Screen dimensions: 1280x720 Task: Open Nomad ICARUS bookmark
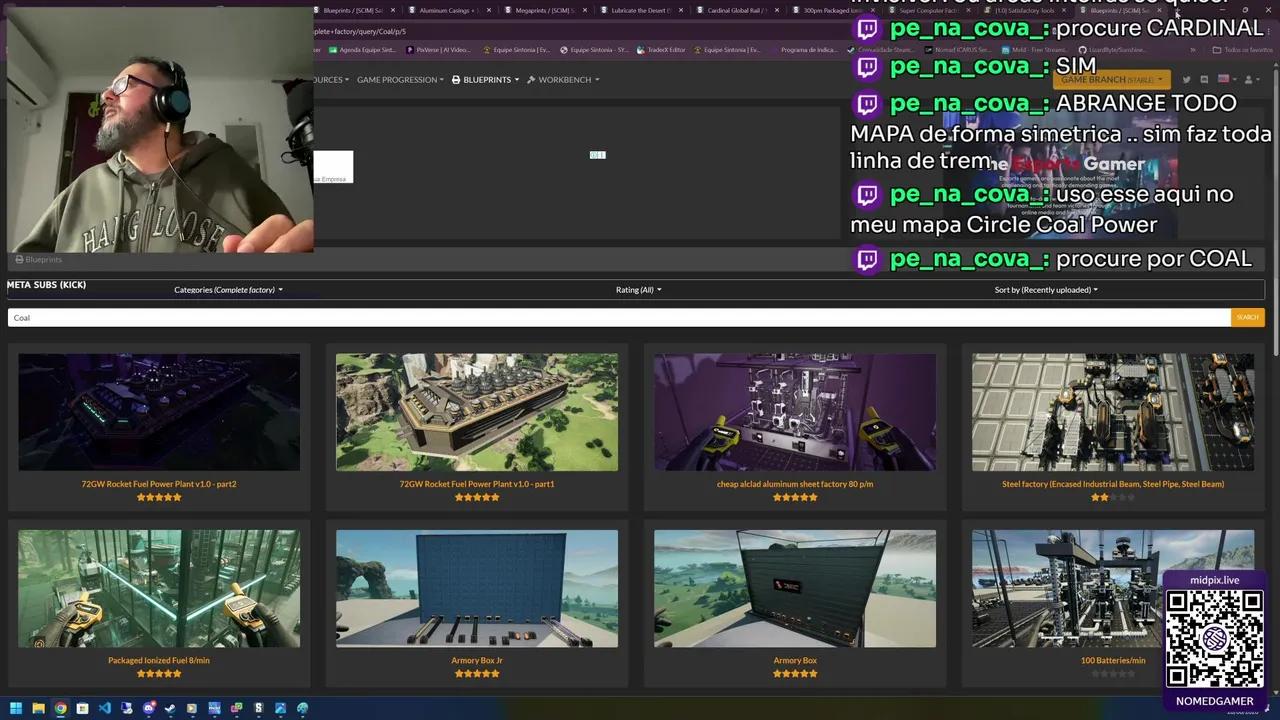pyautogui.click(x=958, y=50)
